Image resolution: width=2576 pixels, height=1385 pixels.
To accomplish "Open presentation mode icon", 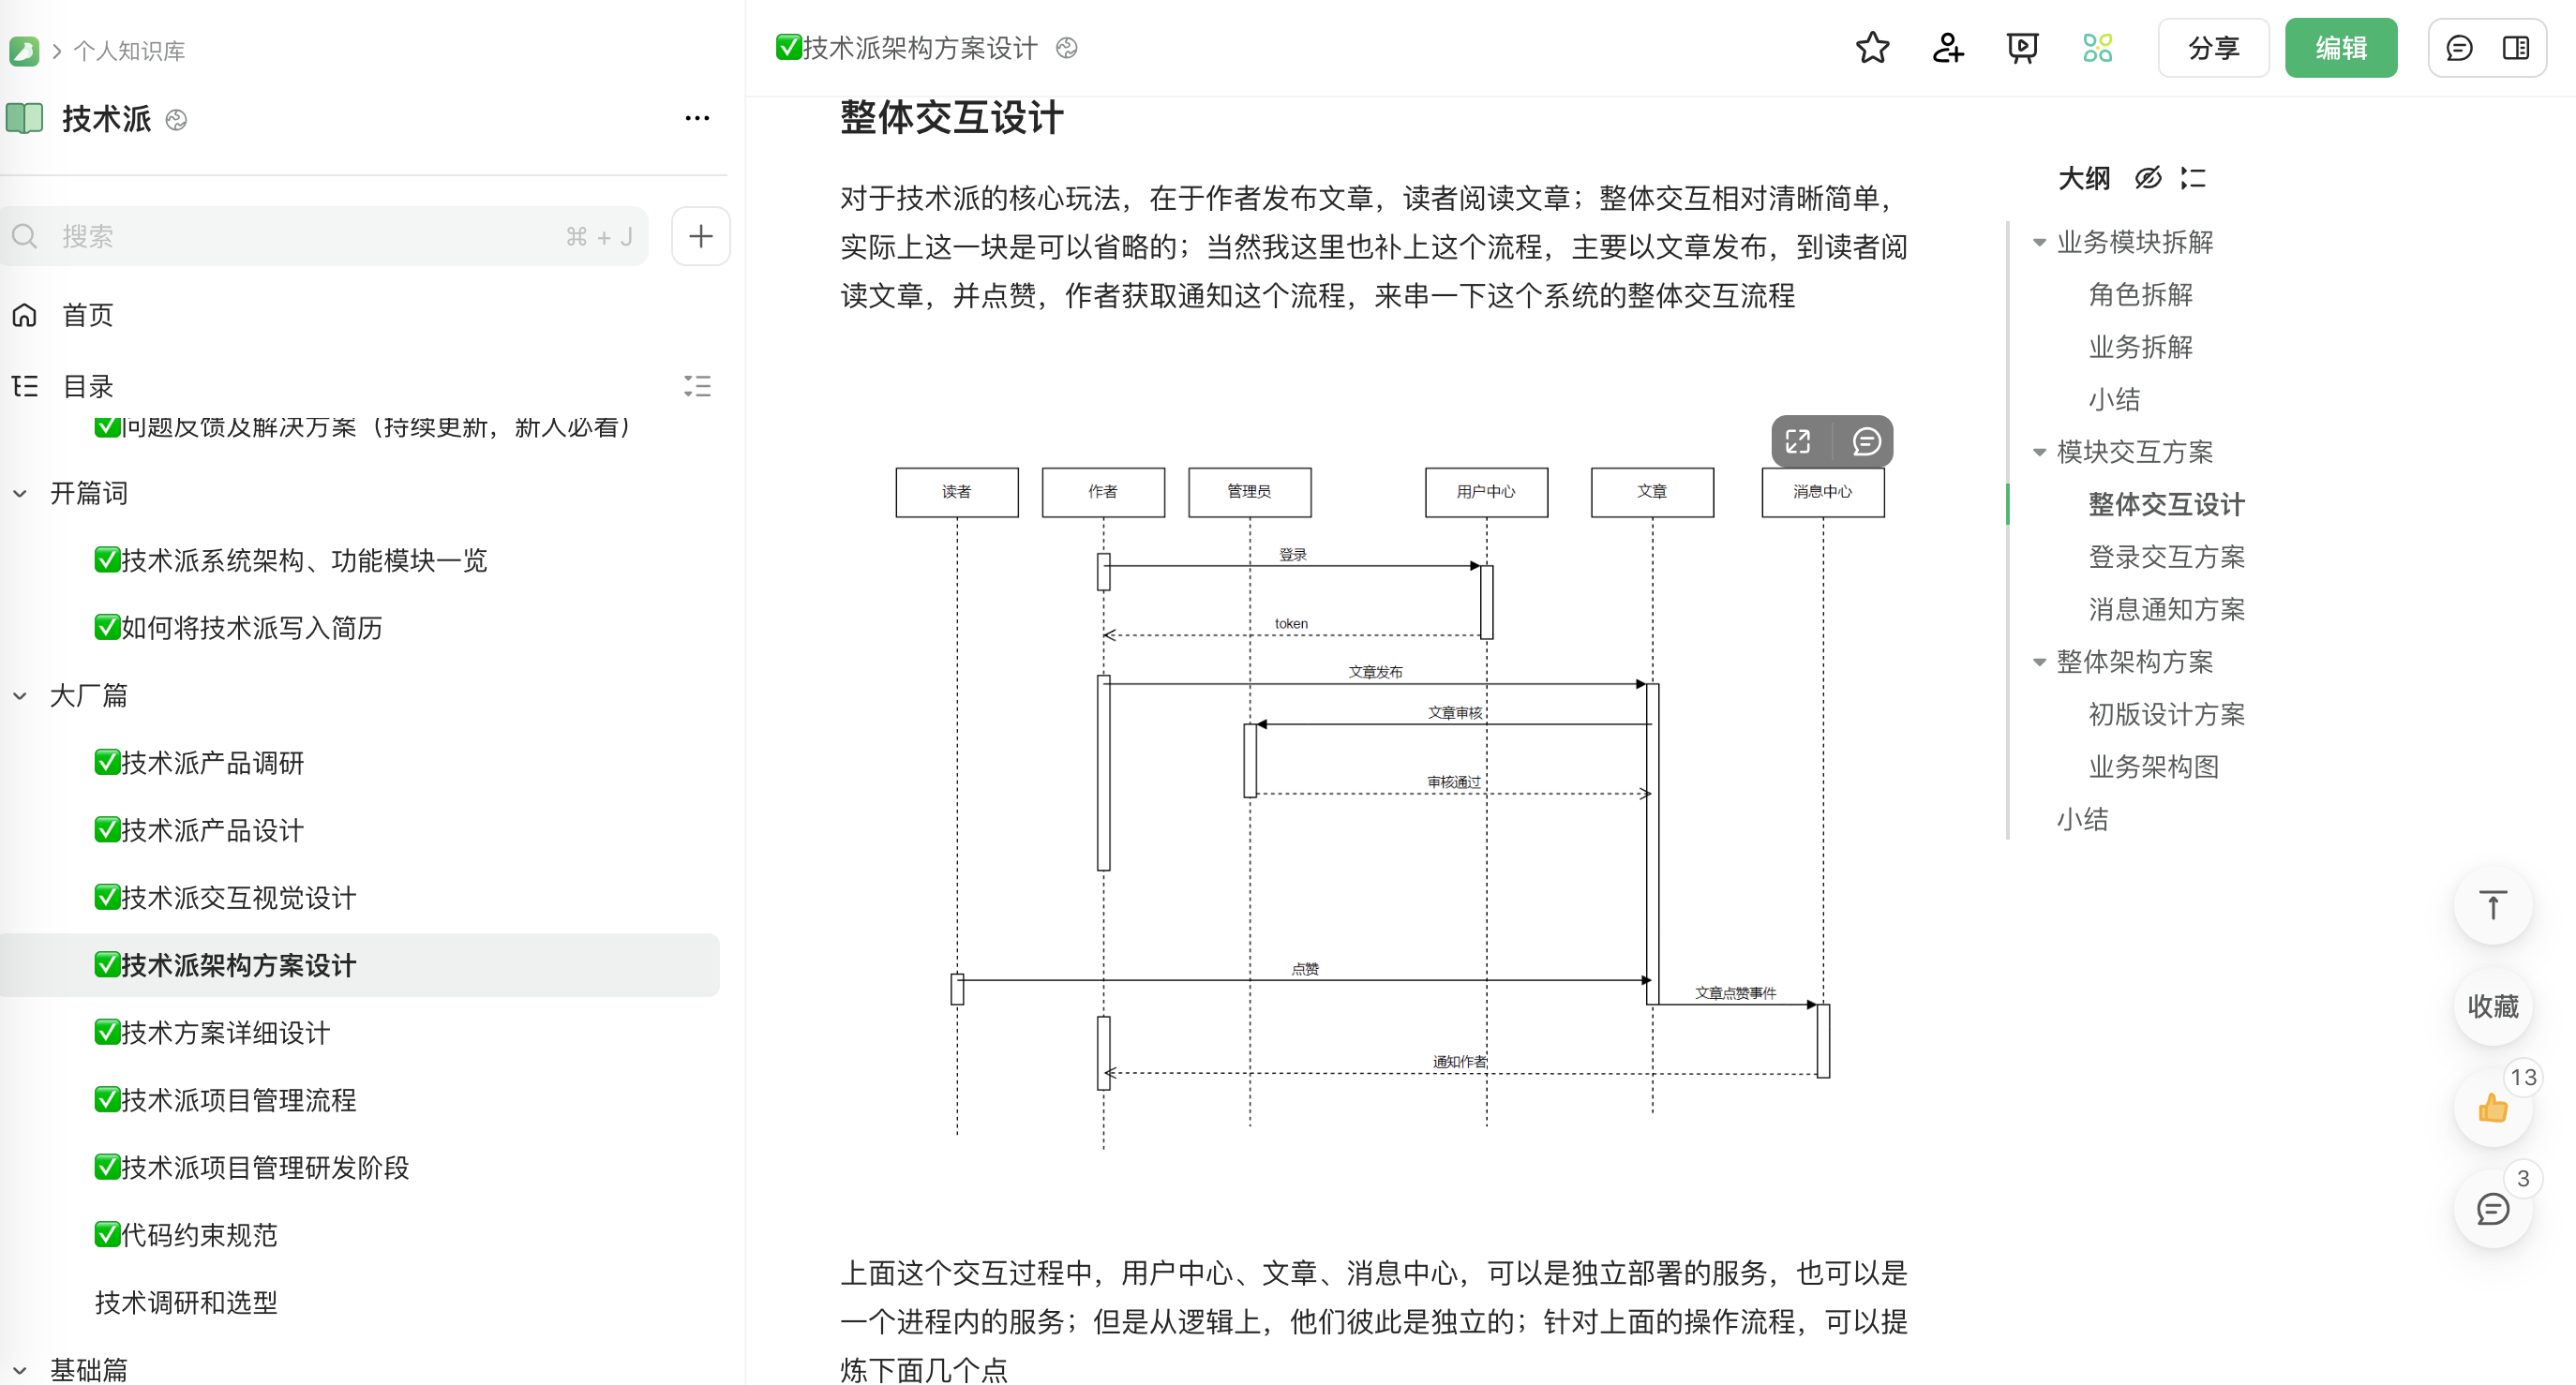I will tap(2022, 48).
